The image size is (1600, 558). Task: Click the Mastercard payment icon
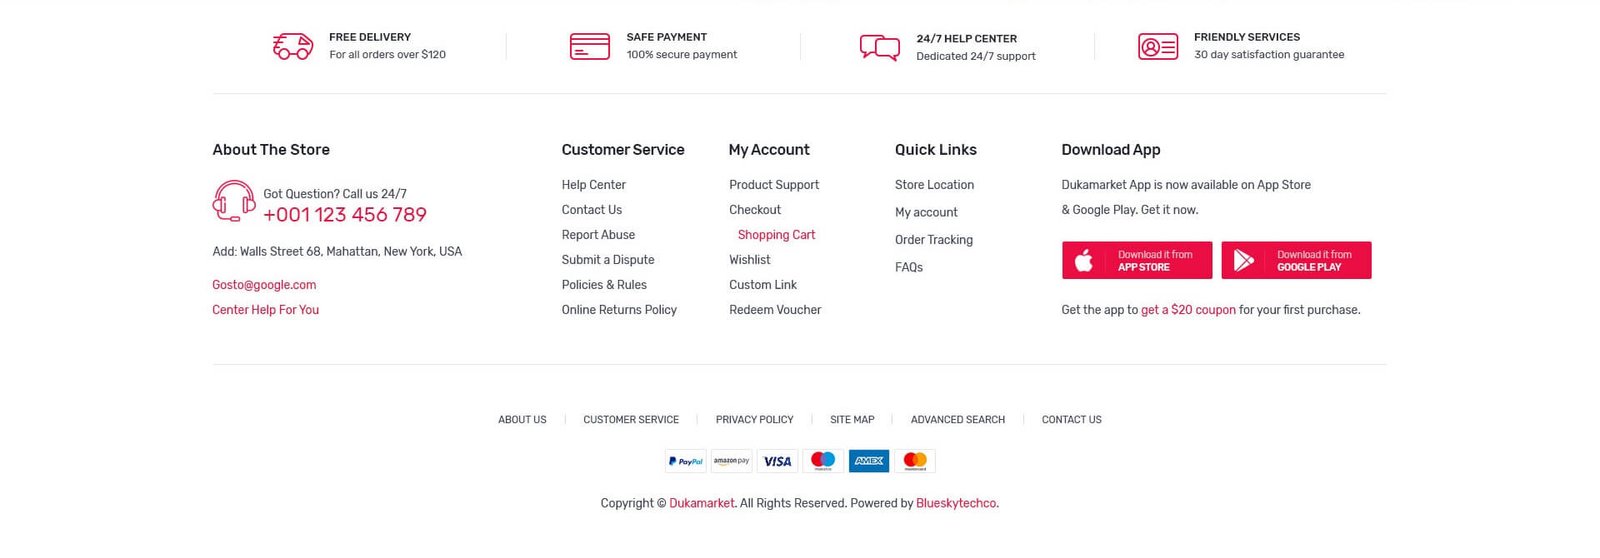tap(915, 461)
